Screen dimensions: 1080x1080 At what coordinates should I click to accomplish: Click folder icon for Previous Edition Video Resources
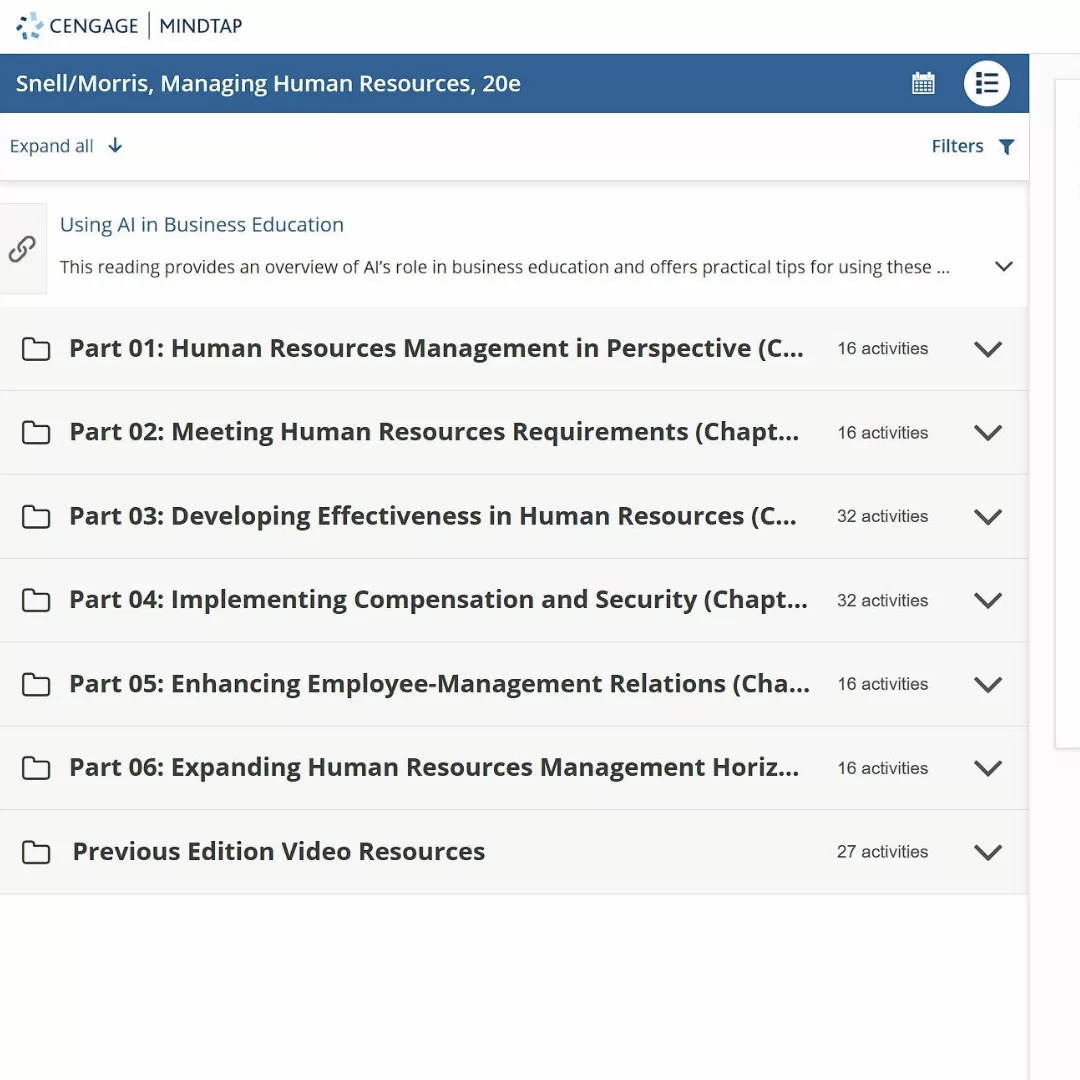pyautogui.click(x=36, y=852)
